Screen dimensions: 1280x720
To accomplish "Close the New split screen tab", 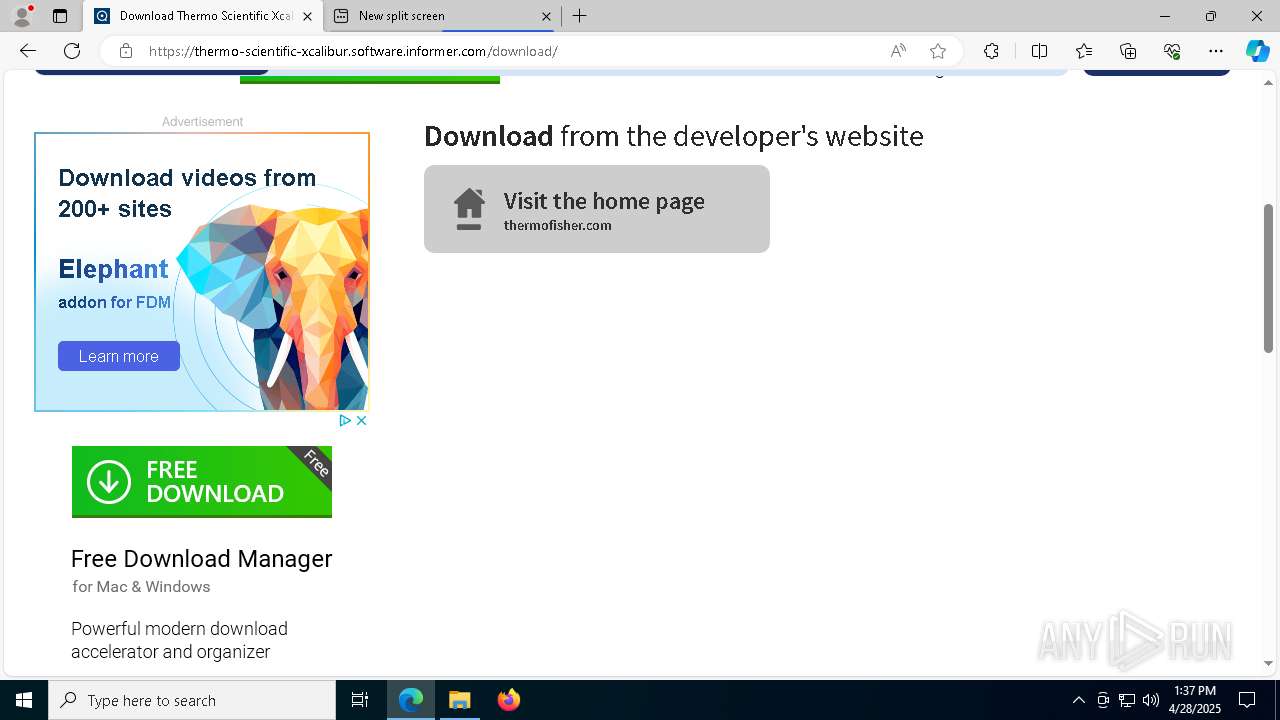I will point(546,16).
